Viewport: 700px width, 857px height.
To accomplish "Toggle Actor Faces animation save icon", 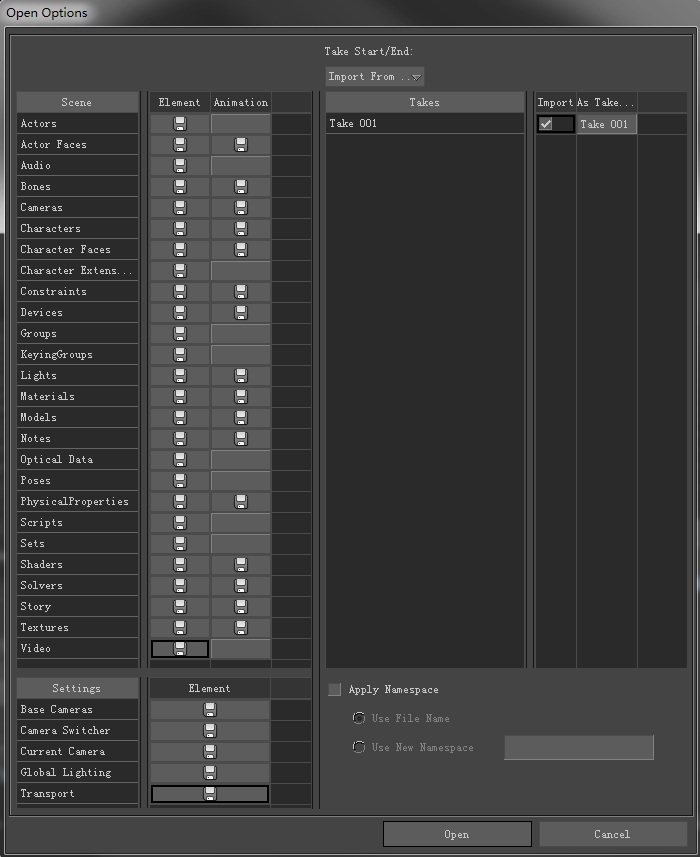I will point(240,145).
